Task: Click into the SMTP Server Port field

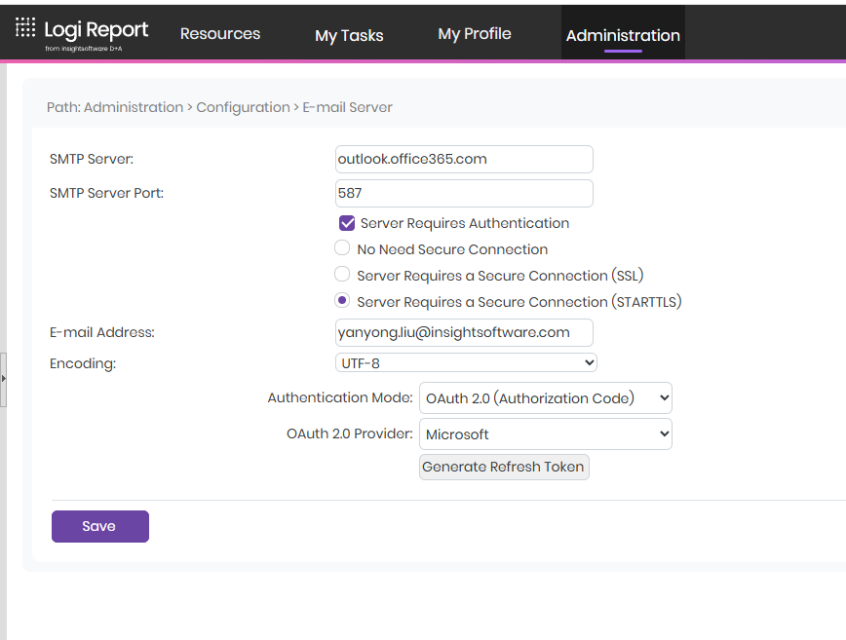Action: (x=464, y=193)
